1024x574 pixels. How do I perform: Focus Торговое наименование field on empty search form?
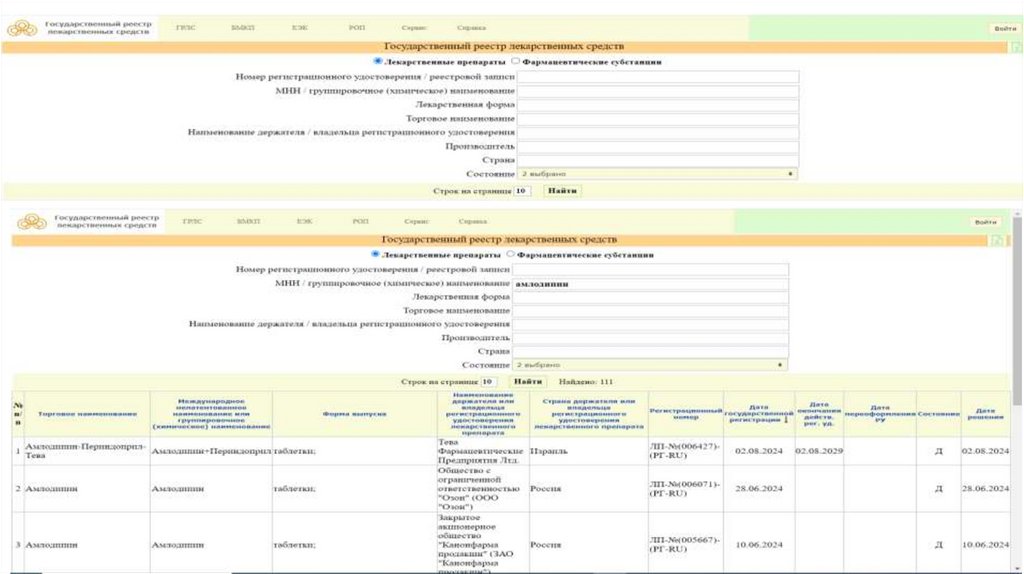pyautogui.click(x=658, y=119)
